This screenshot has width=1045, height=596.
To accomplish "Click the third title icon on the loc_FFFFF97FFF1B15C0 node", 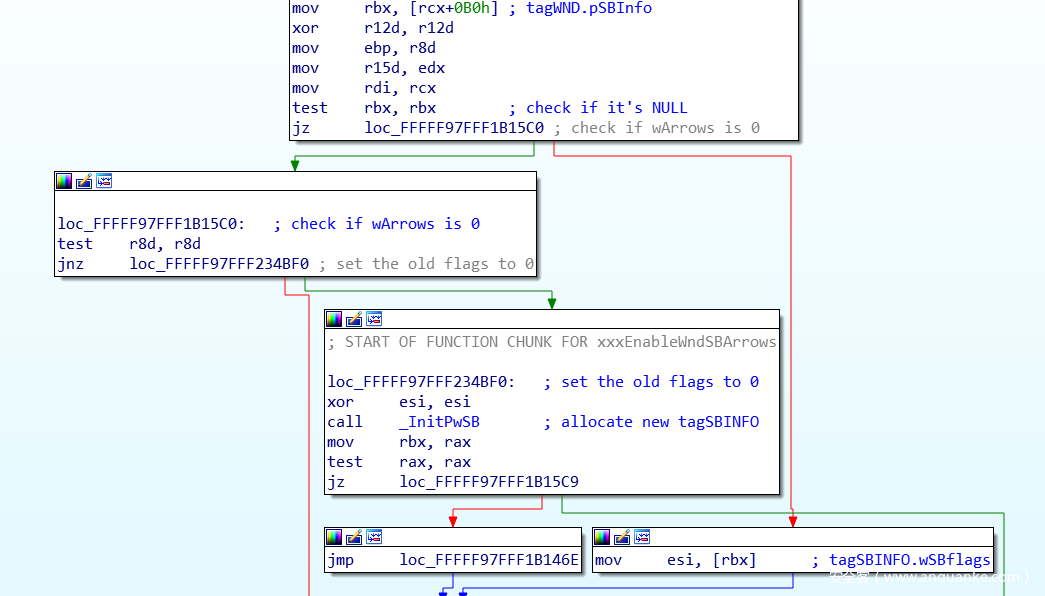I will coord(104,181).
